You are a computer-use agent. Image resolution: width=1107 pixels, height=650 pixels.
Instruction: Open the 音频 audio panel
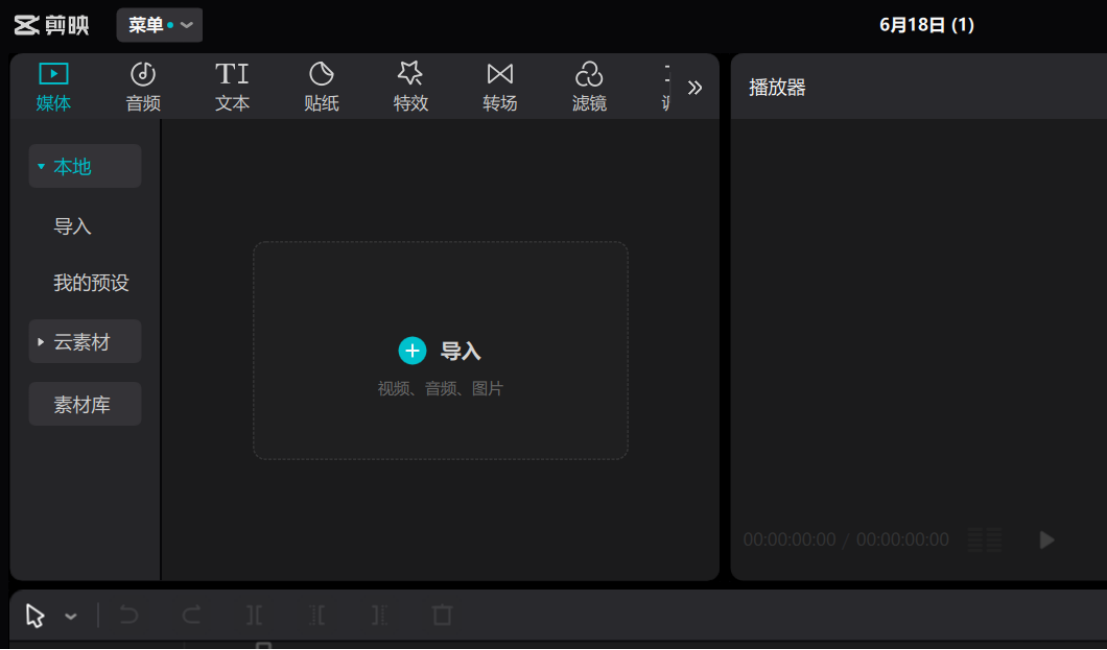tap(141, 85)
